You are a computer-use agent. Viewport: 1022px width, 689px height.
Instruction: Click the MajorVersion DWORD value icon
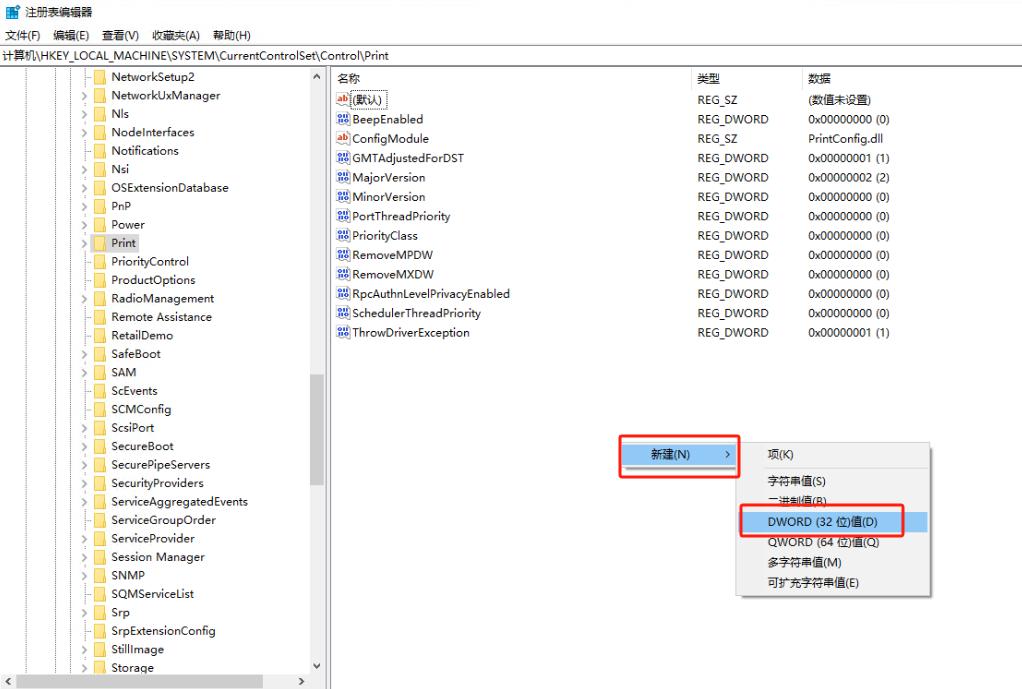pyautogui.click(x=344, y=177)
